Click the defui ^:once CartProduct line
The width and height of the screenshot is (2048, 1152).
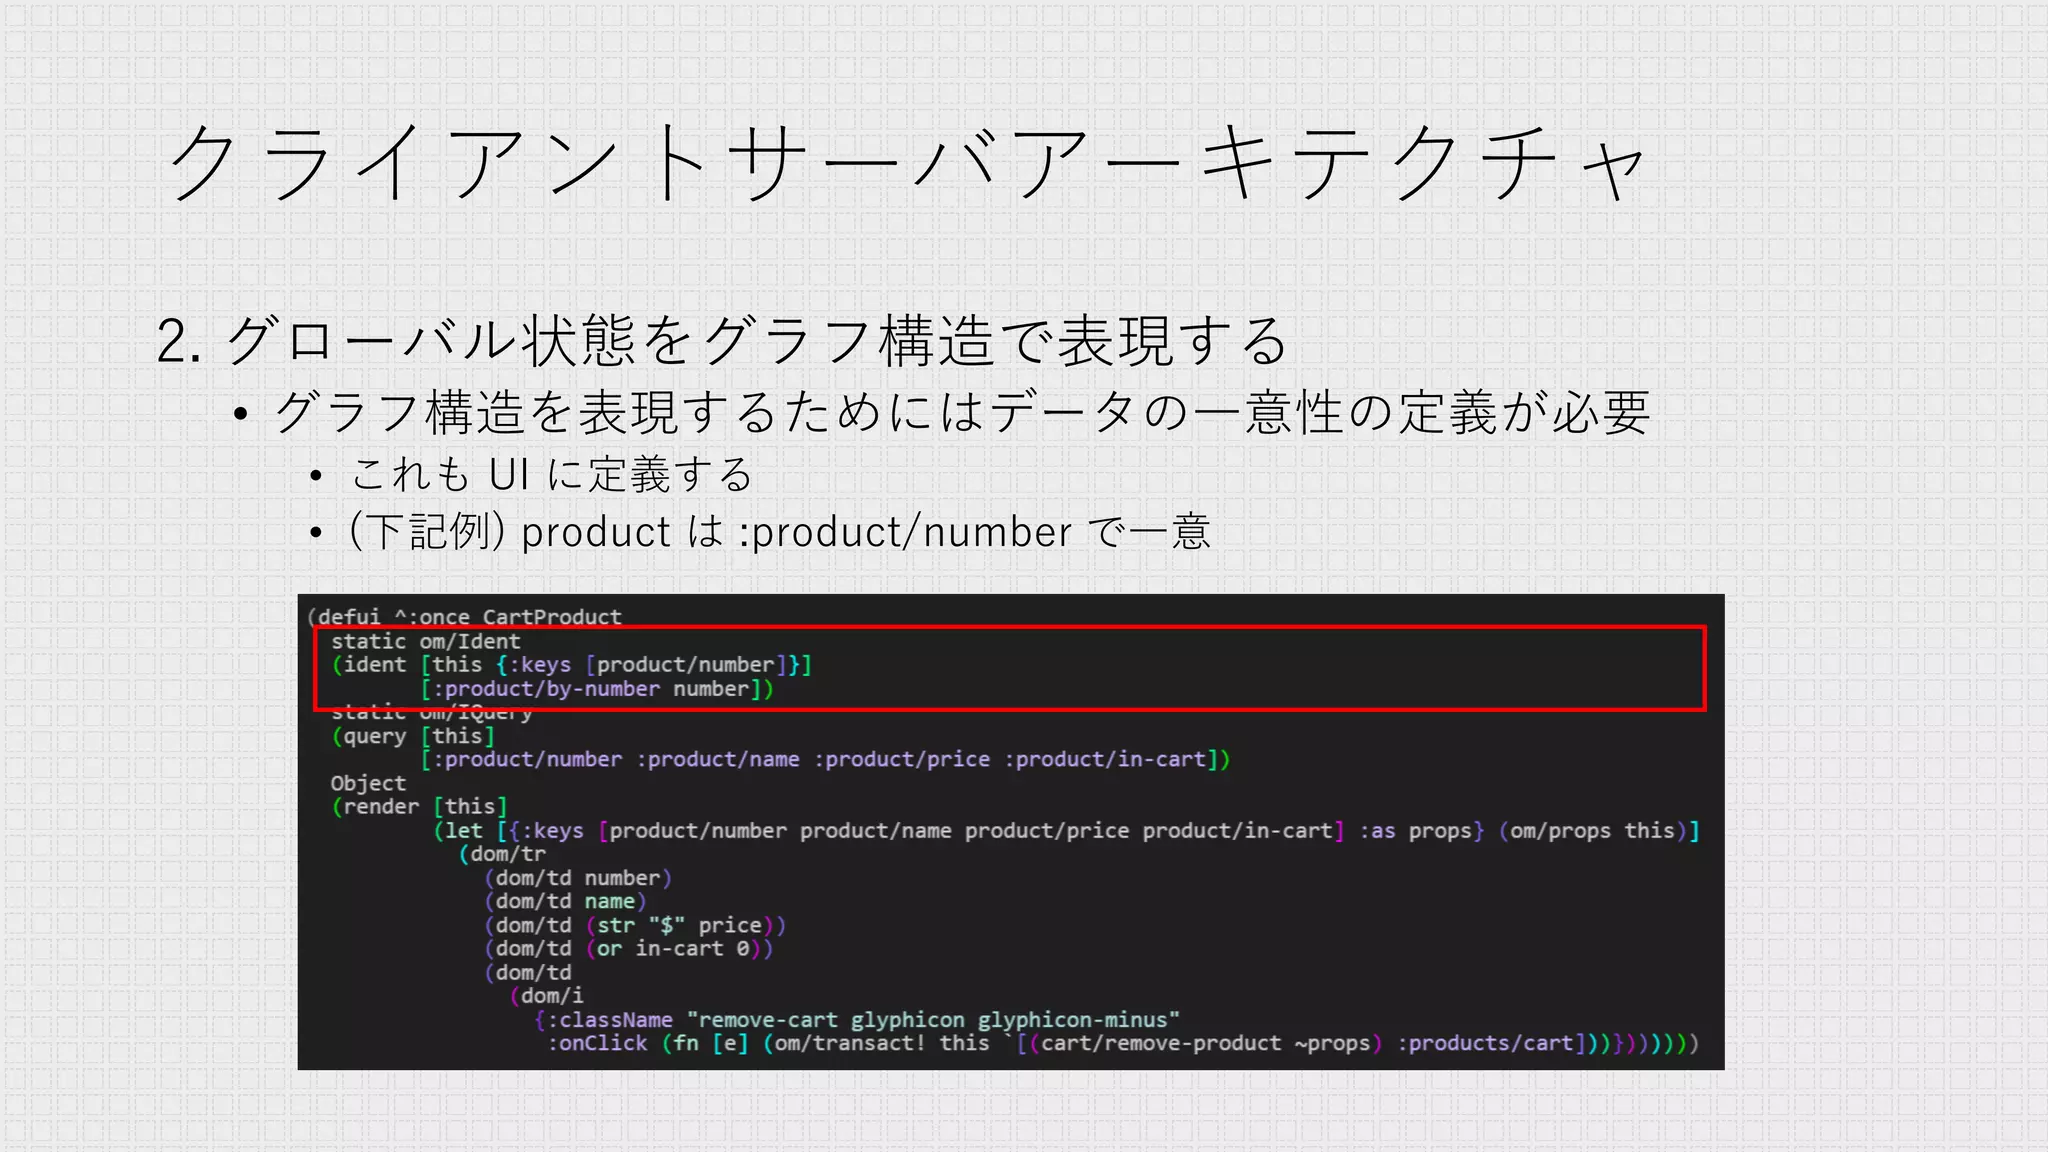tap(466, 616)
